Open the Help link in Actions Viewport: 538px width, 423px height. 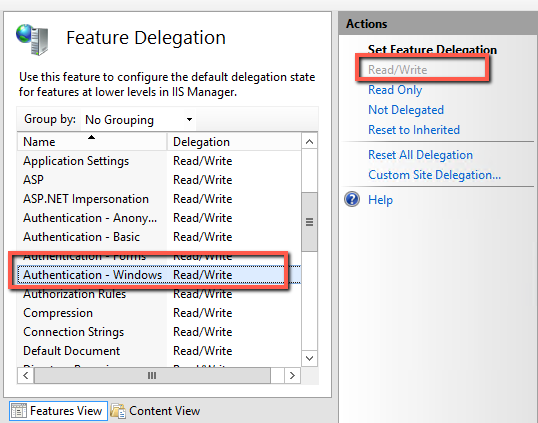click(x=380, y=200)
